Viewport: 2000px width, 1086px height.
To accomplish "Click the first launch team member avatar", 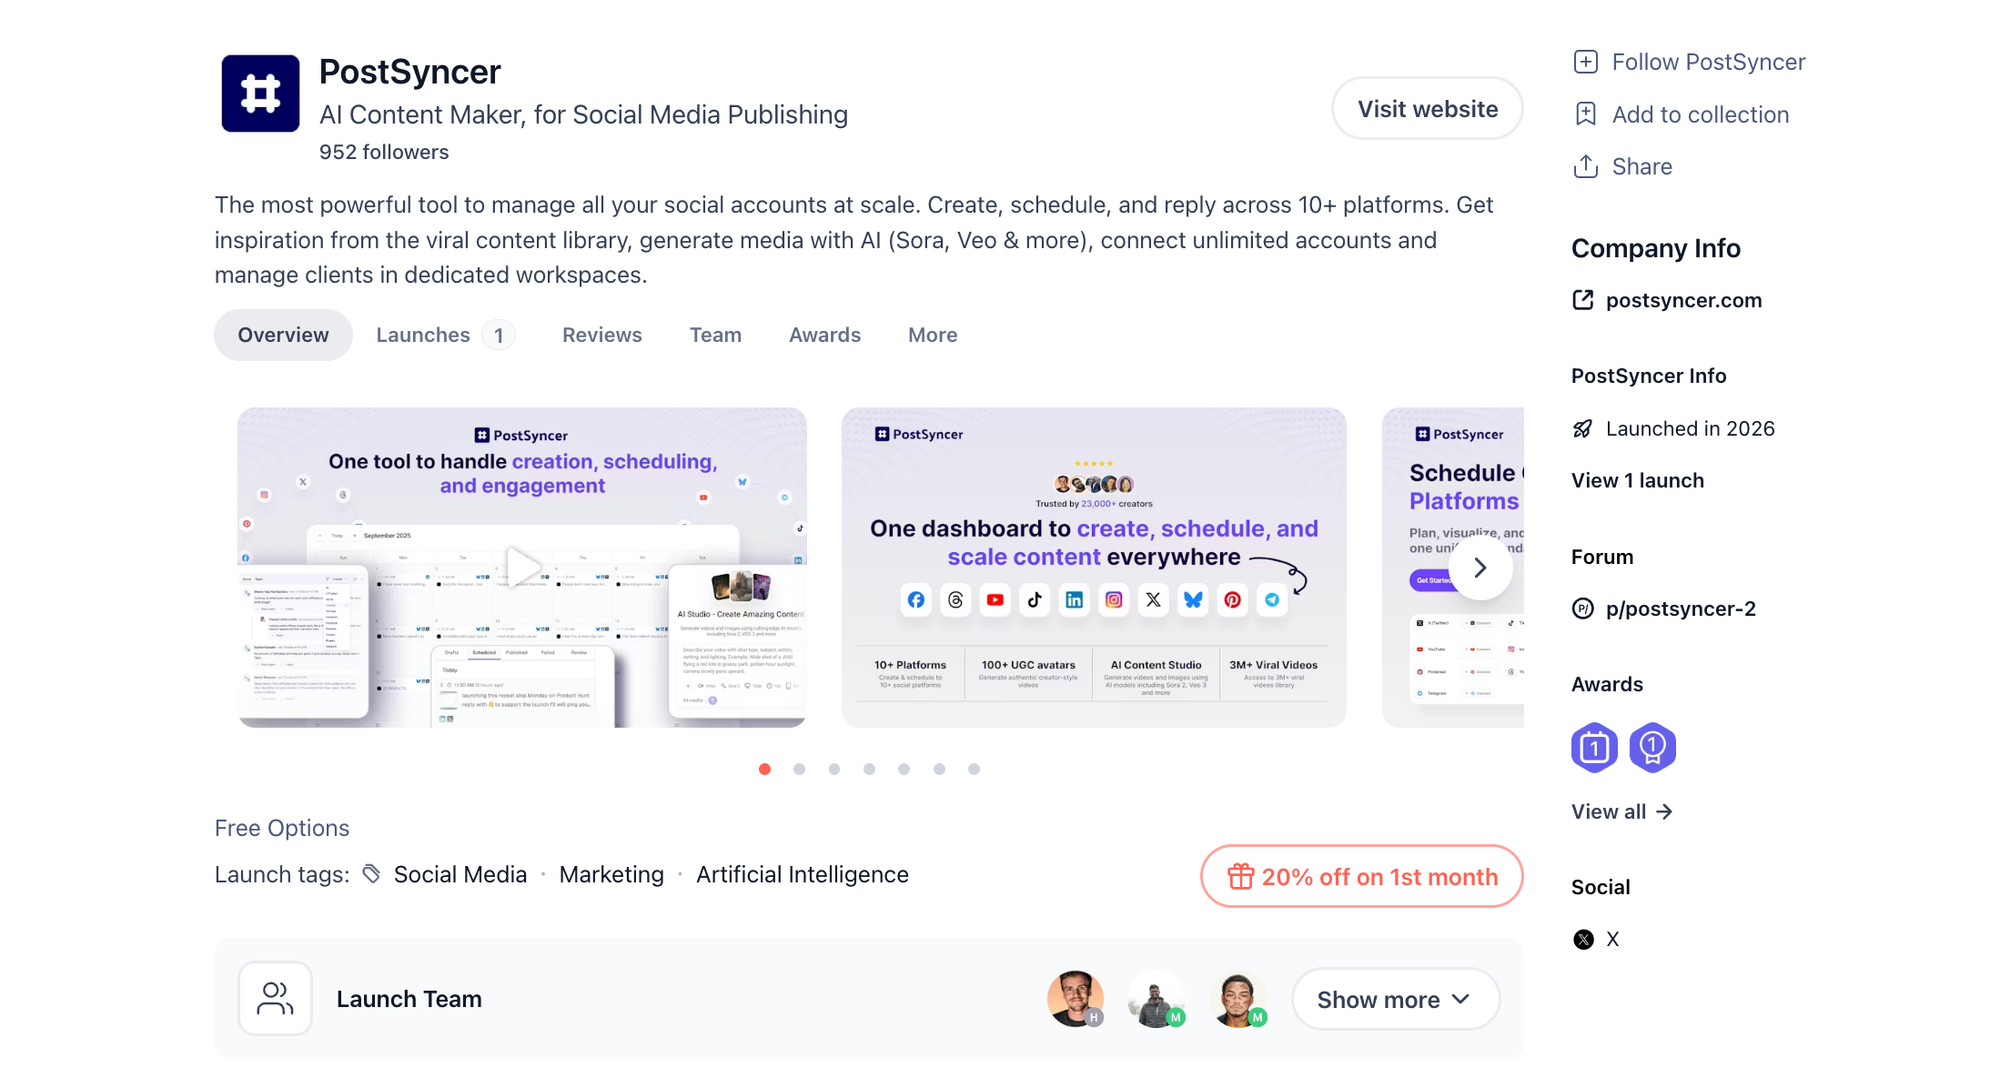I will [1076, 998].
